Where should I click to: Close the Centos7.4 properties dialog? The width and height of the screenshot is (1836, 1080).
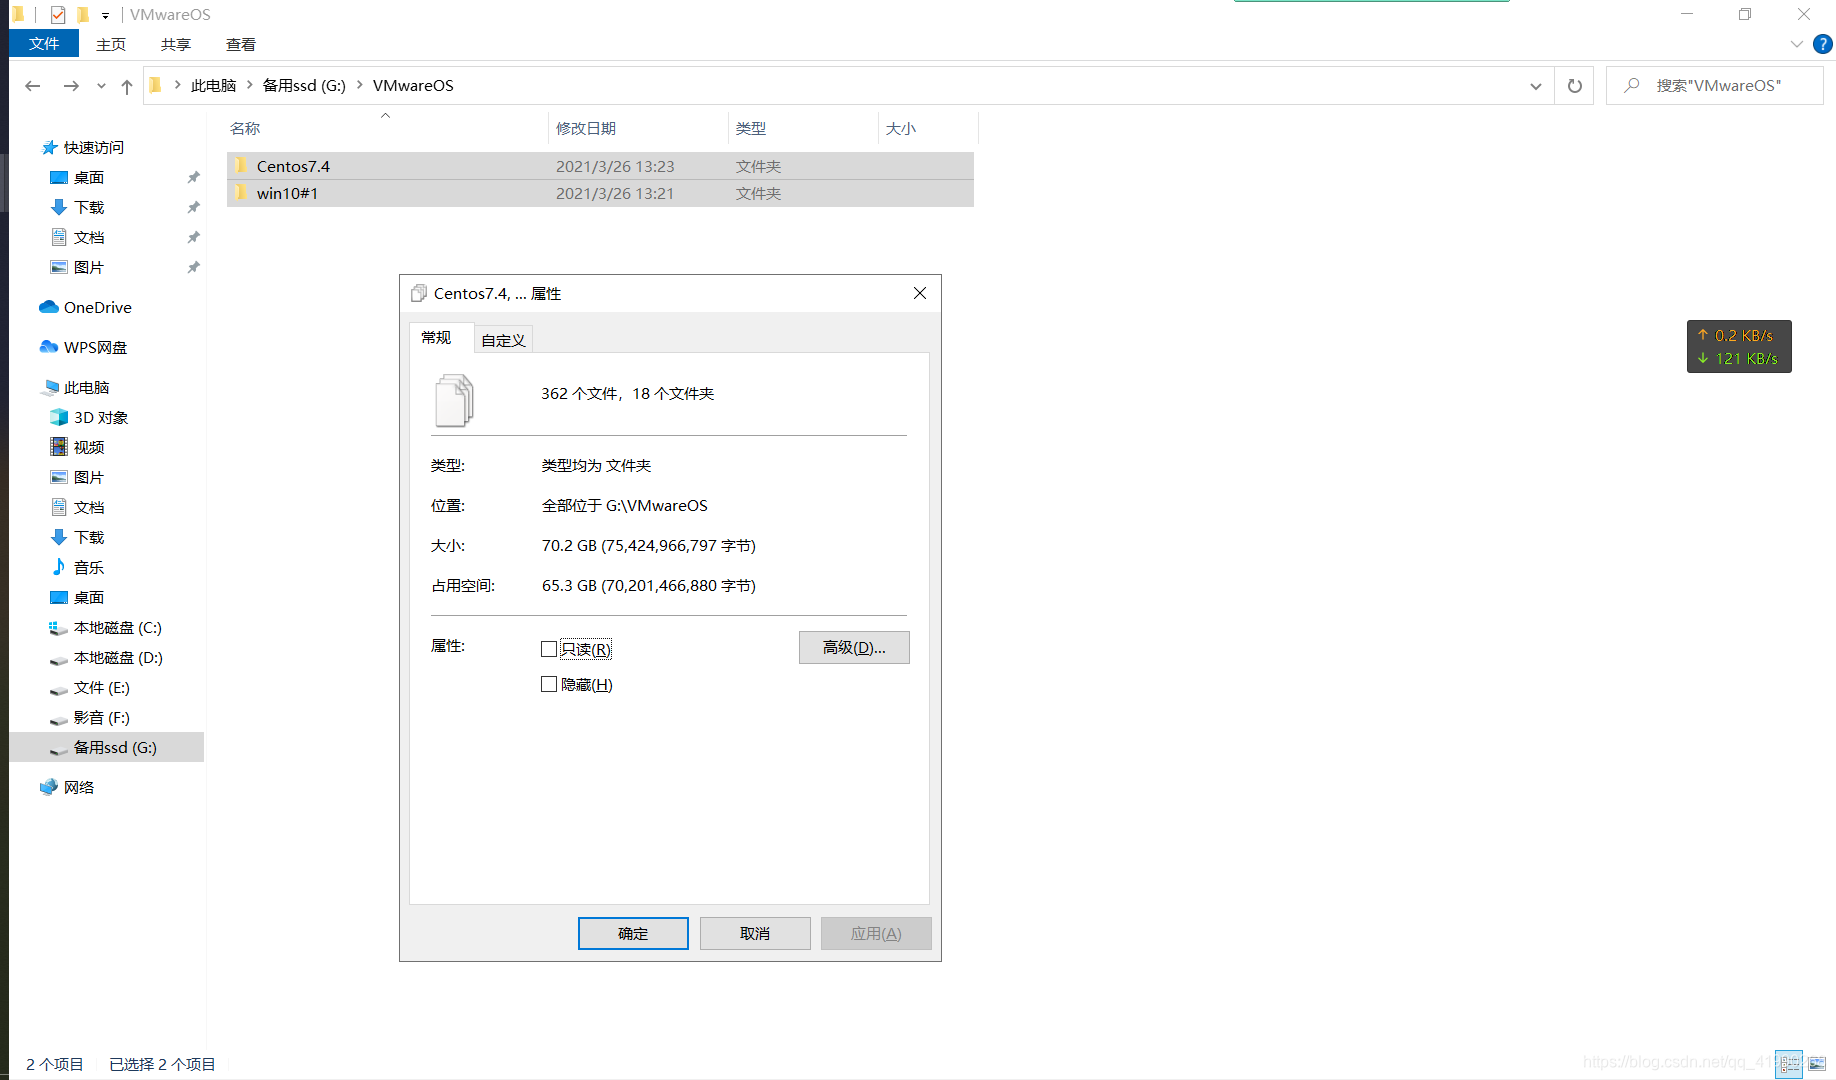[x=920, y=293]
